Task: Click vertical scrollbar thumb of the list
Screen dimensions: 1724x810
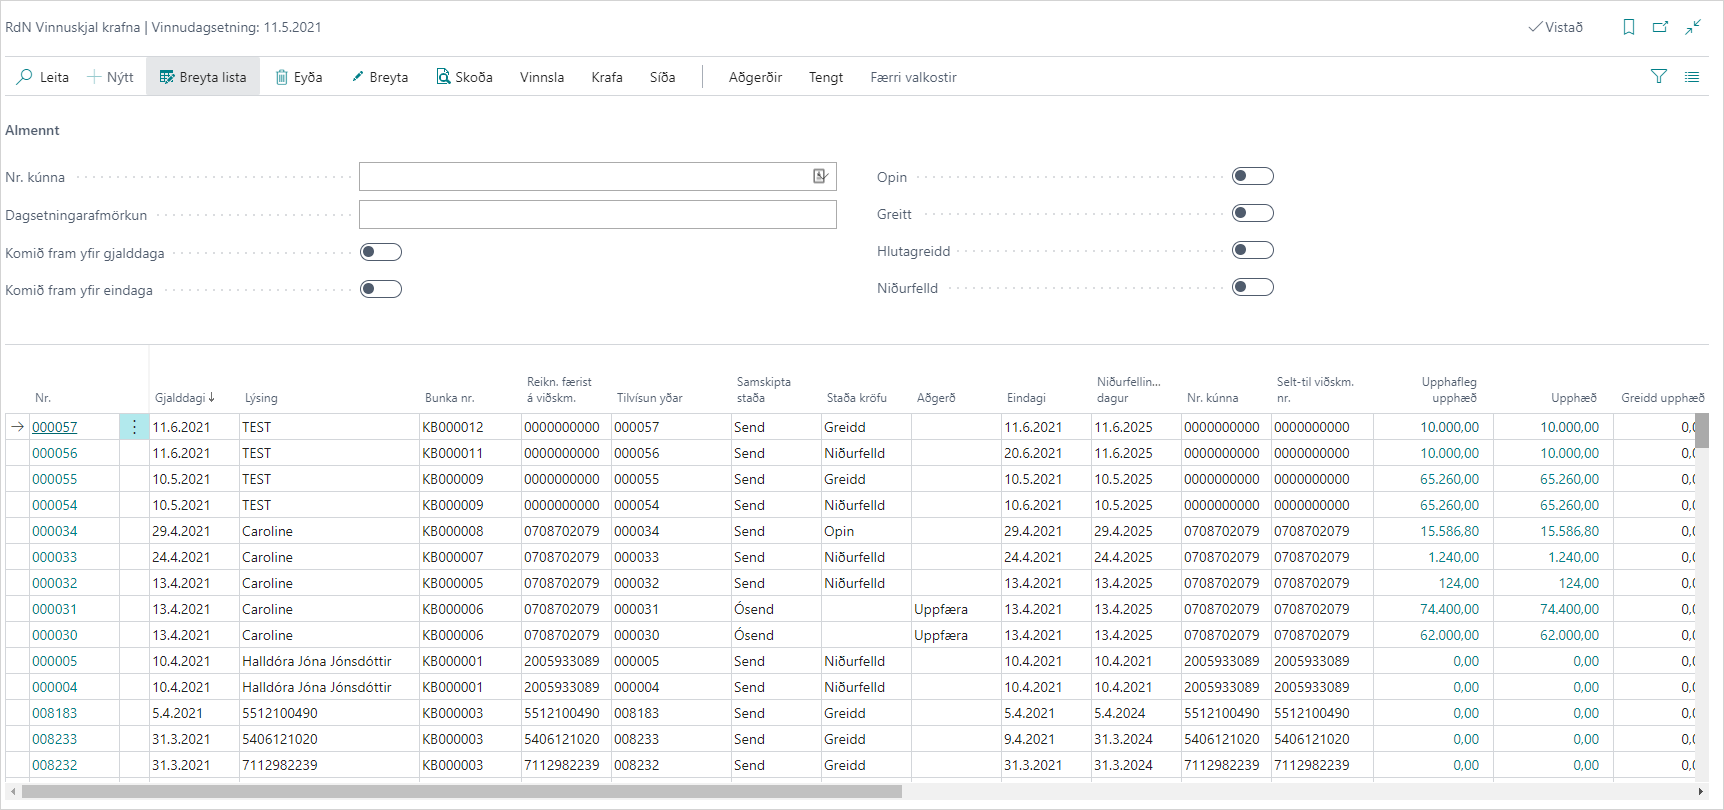Action: [x=1701, y=430]
